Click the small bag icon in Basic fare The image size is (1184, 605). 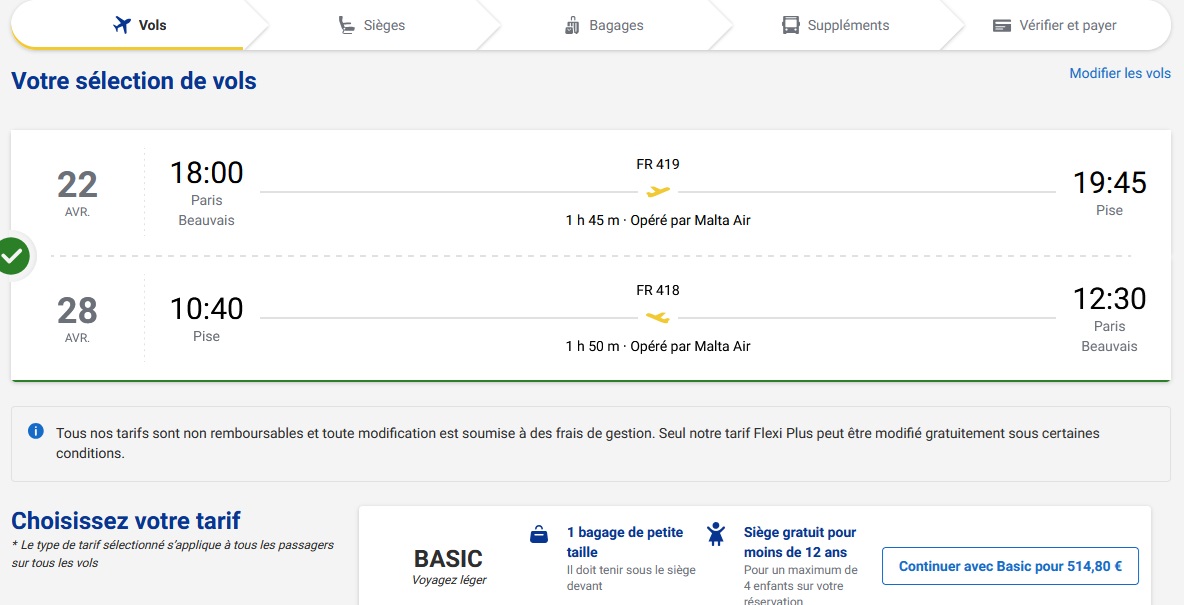pyautogui.click(x=539, y=534)
